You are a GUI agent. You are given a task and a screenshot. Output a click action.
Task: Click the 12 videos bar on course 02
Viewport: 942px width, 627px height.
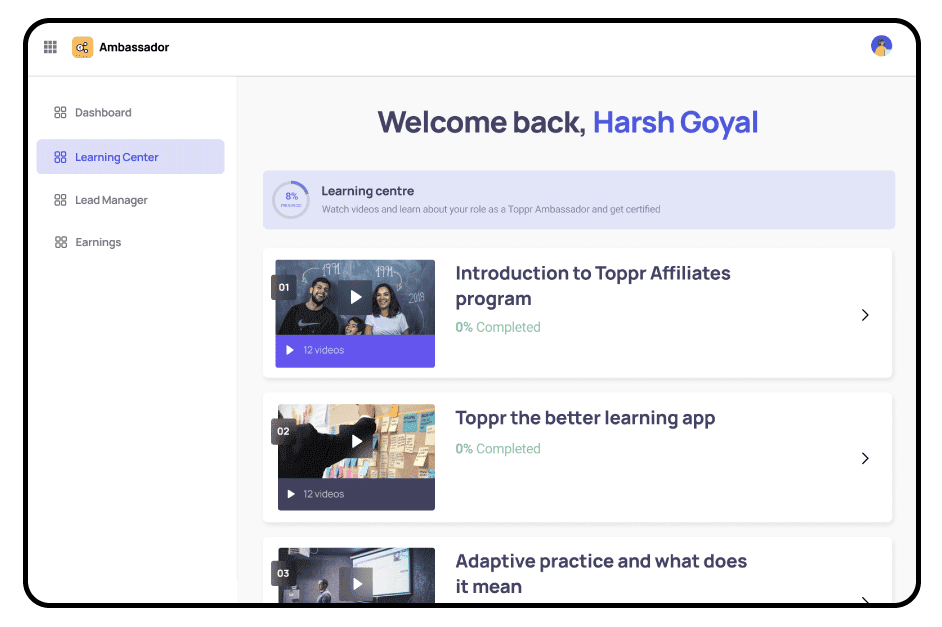[x=356, y=494]
